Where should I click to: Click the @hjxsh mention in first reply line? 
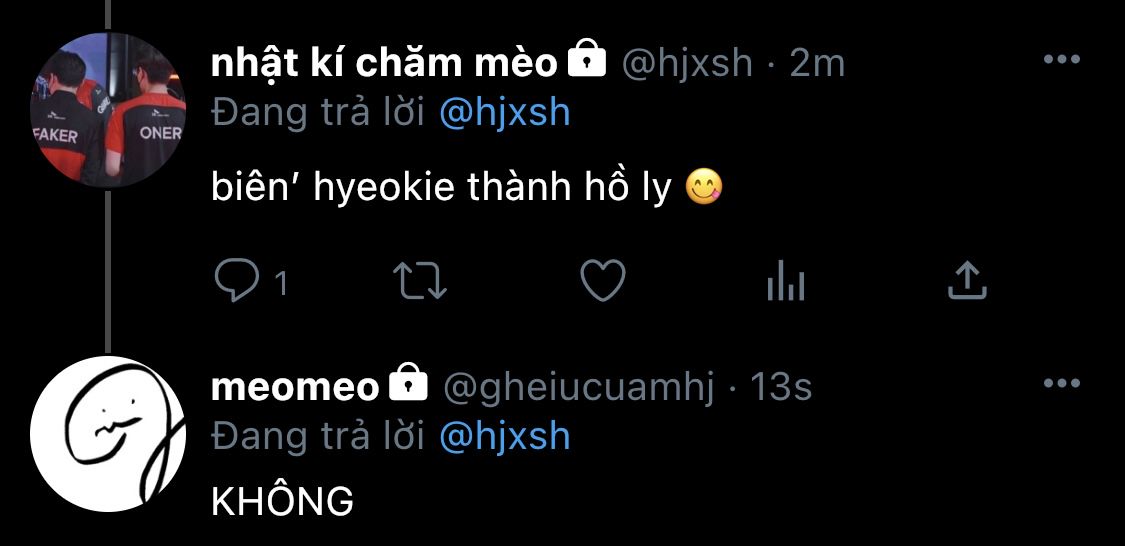504,113
